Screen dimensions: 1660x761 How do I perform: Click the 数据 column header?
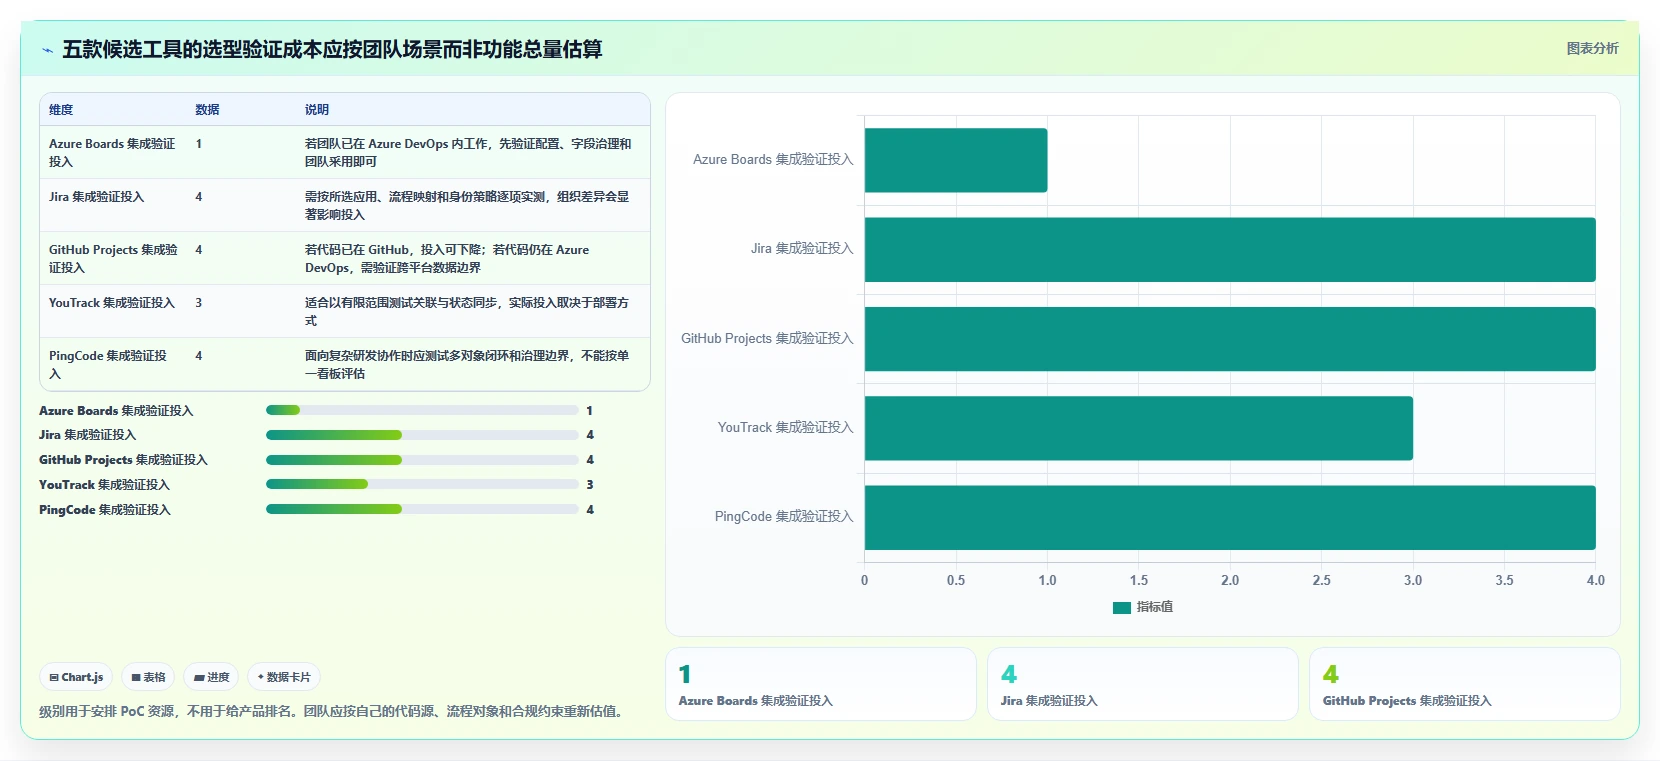(x=207, y=110)
